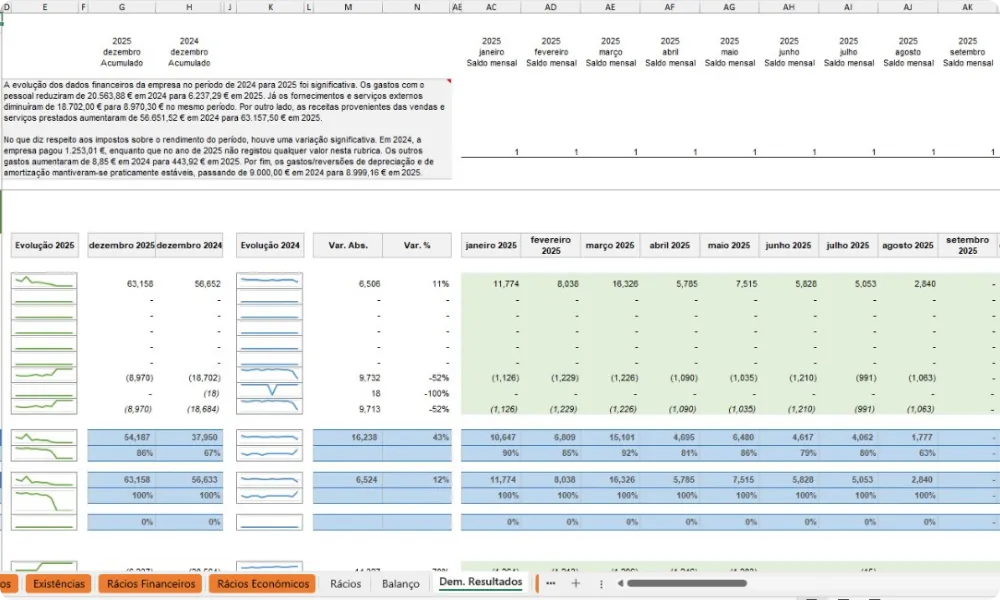This screenshot has height=600, width=1000.
Task: Select the cell with value 15,101
Action: [610, 437]
